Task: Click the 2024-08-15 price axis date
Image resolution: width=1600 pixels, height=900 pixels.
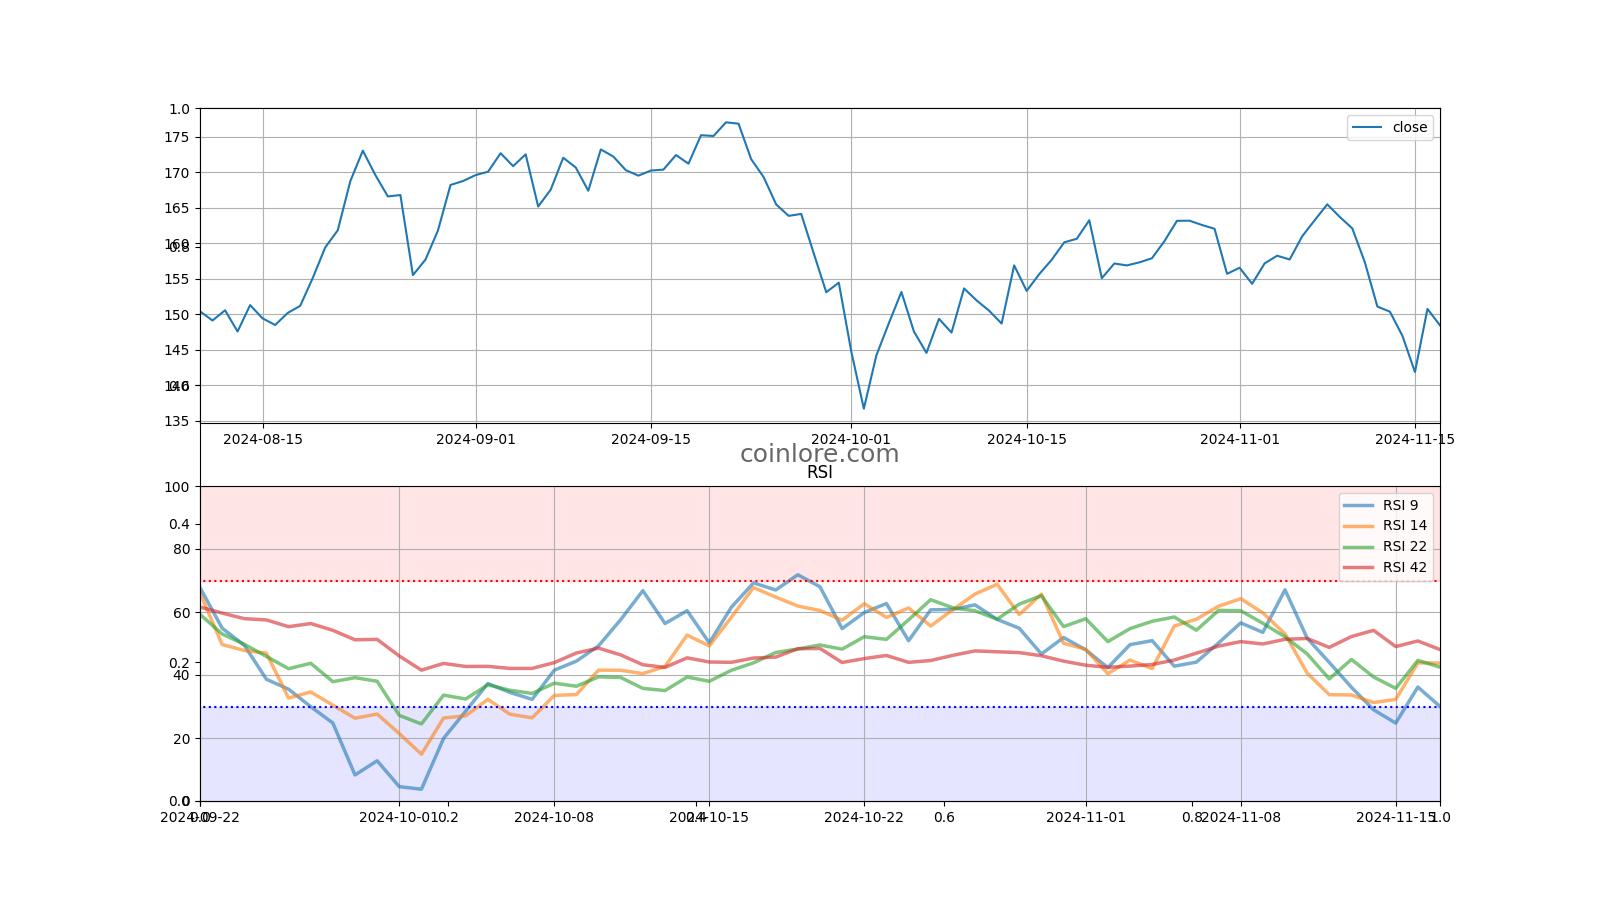Action: (x=263, y=439)
